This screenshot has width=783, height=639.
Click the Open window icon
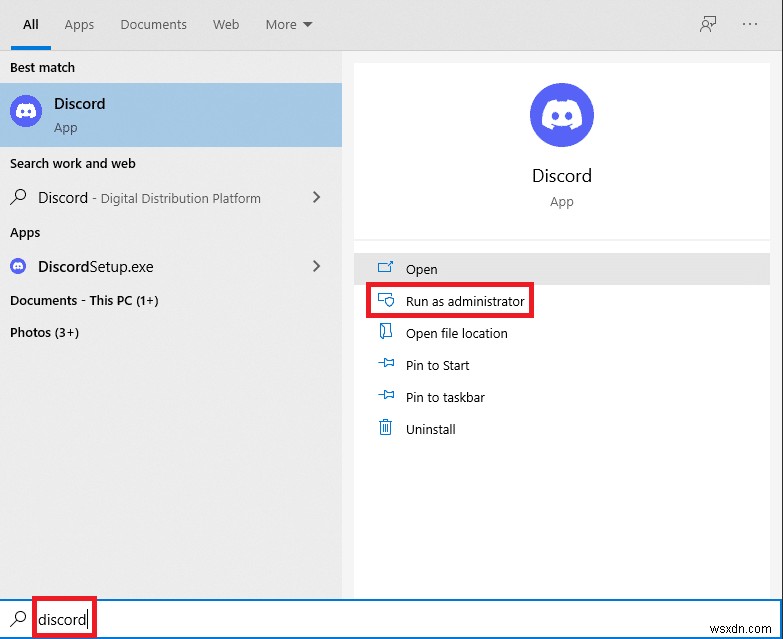[385, 267]
